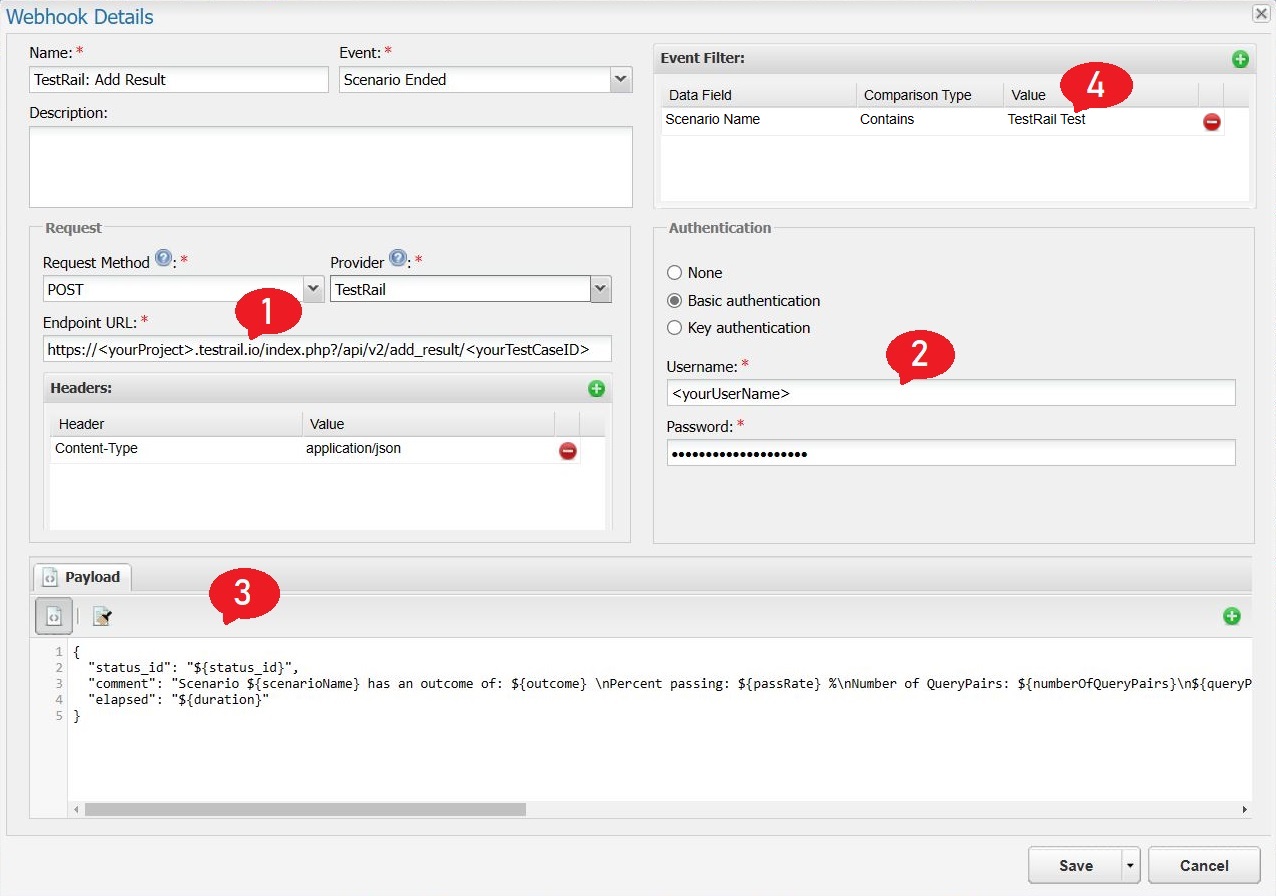This screenshot has width=1276, height=896.
Task: Add a new payload parameter
Action: [1232, 616]
